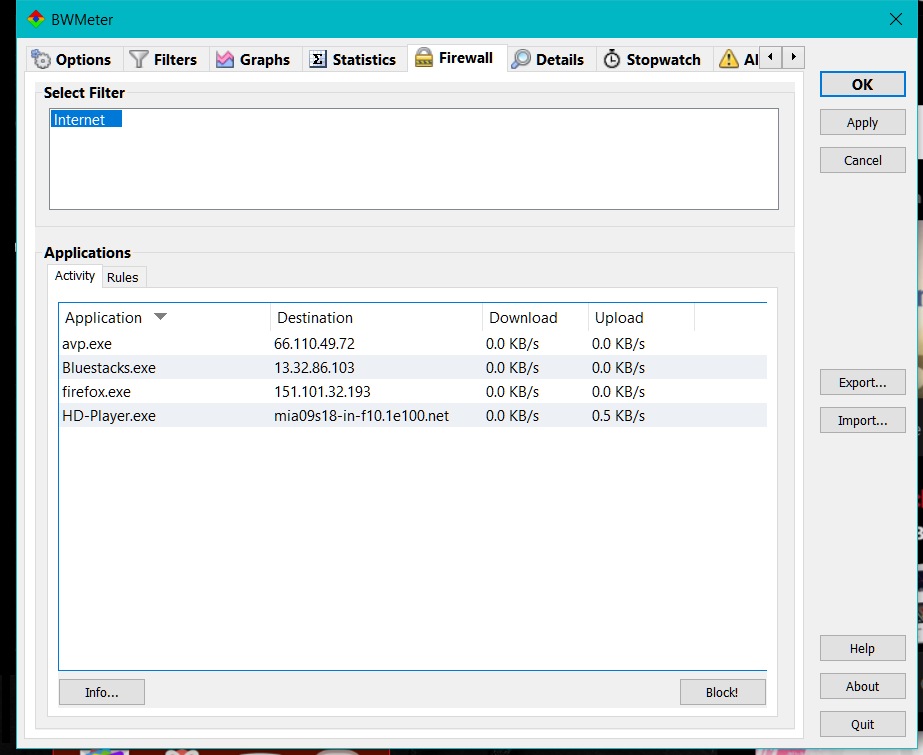The image size is (923, 755).
Task: Click the Graphs chart icon
Action: 225,59
